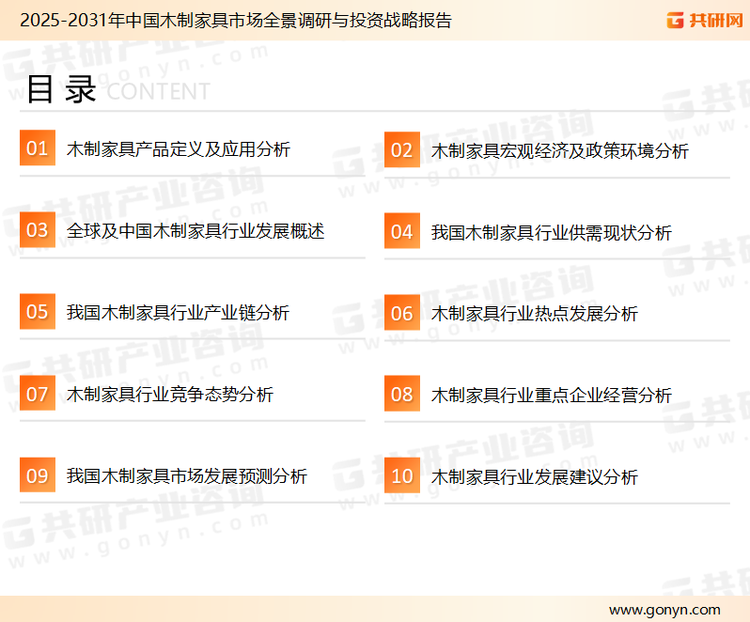Click the orange 04 number badge
Viewport: 750px width, 622px height.
coord(402,231)
